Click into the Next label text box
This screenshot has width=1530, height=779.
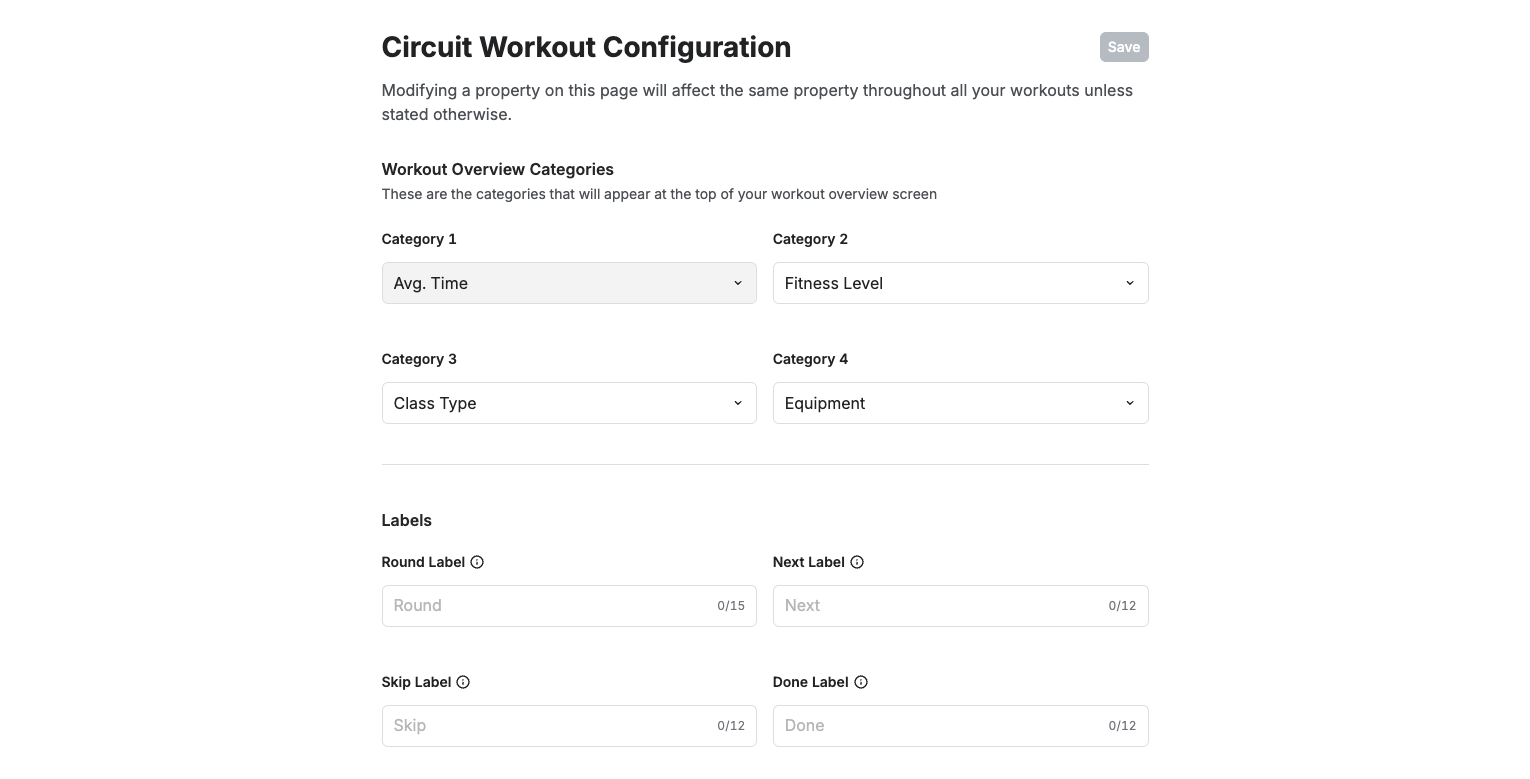960,606
